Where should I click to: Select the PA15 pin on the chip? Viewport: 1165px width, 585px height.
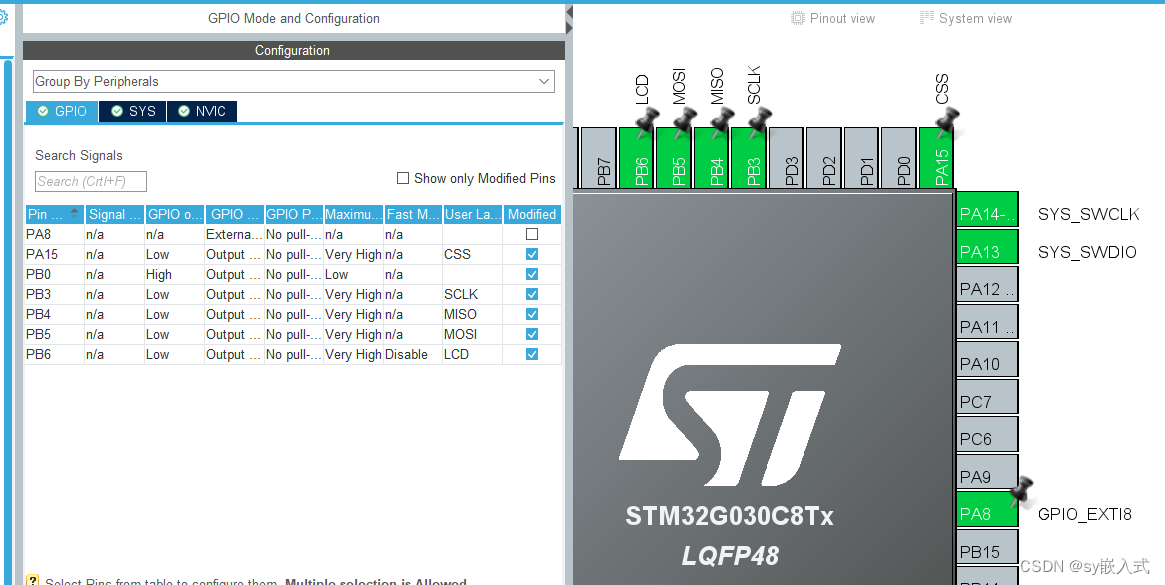[936, 158]
